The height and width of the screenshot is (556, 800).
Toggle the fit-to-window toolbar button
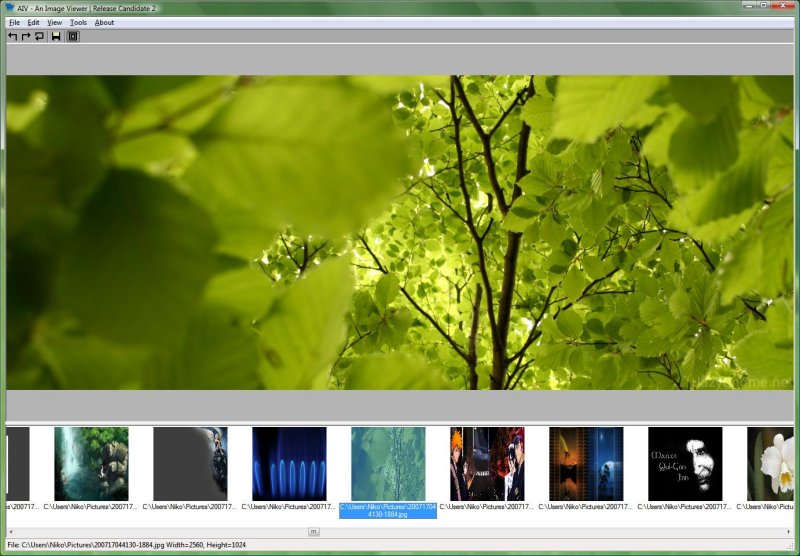tap(72, 36)
